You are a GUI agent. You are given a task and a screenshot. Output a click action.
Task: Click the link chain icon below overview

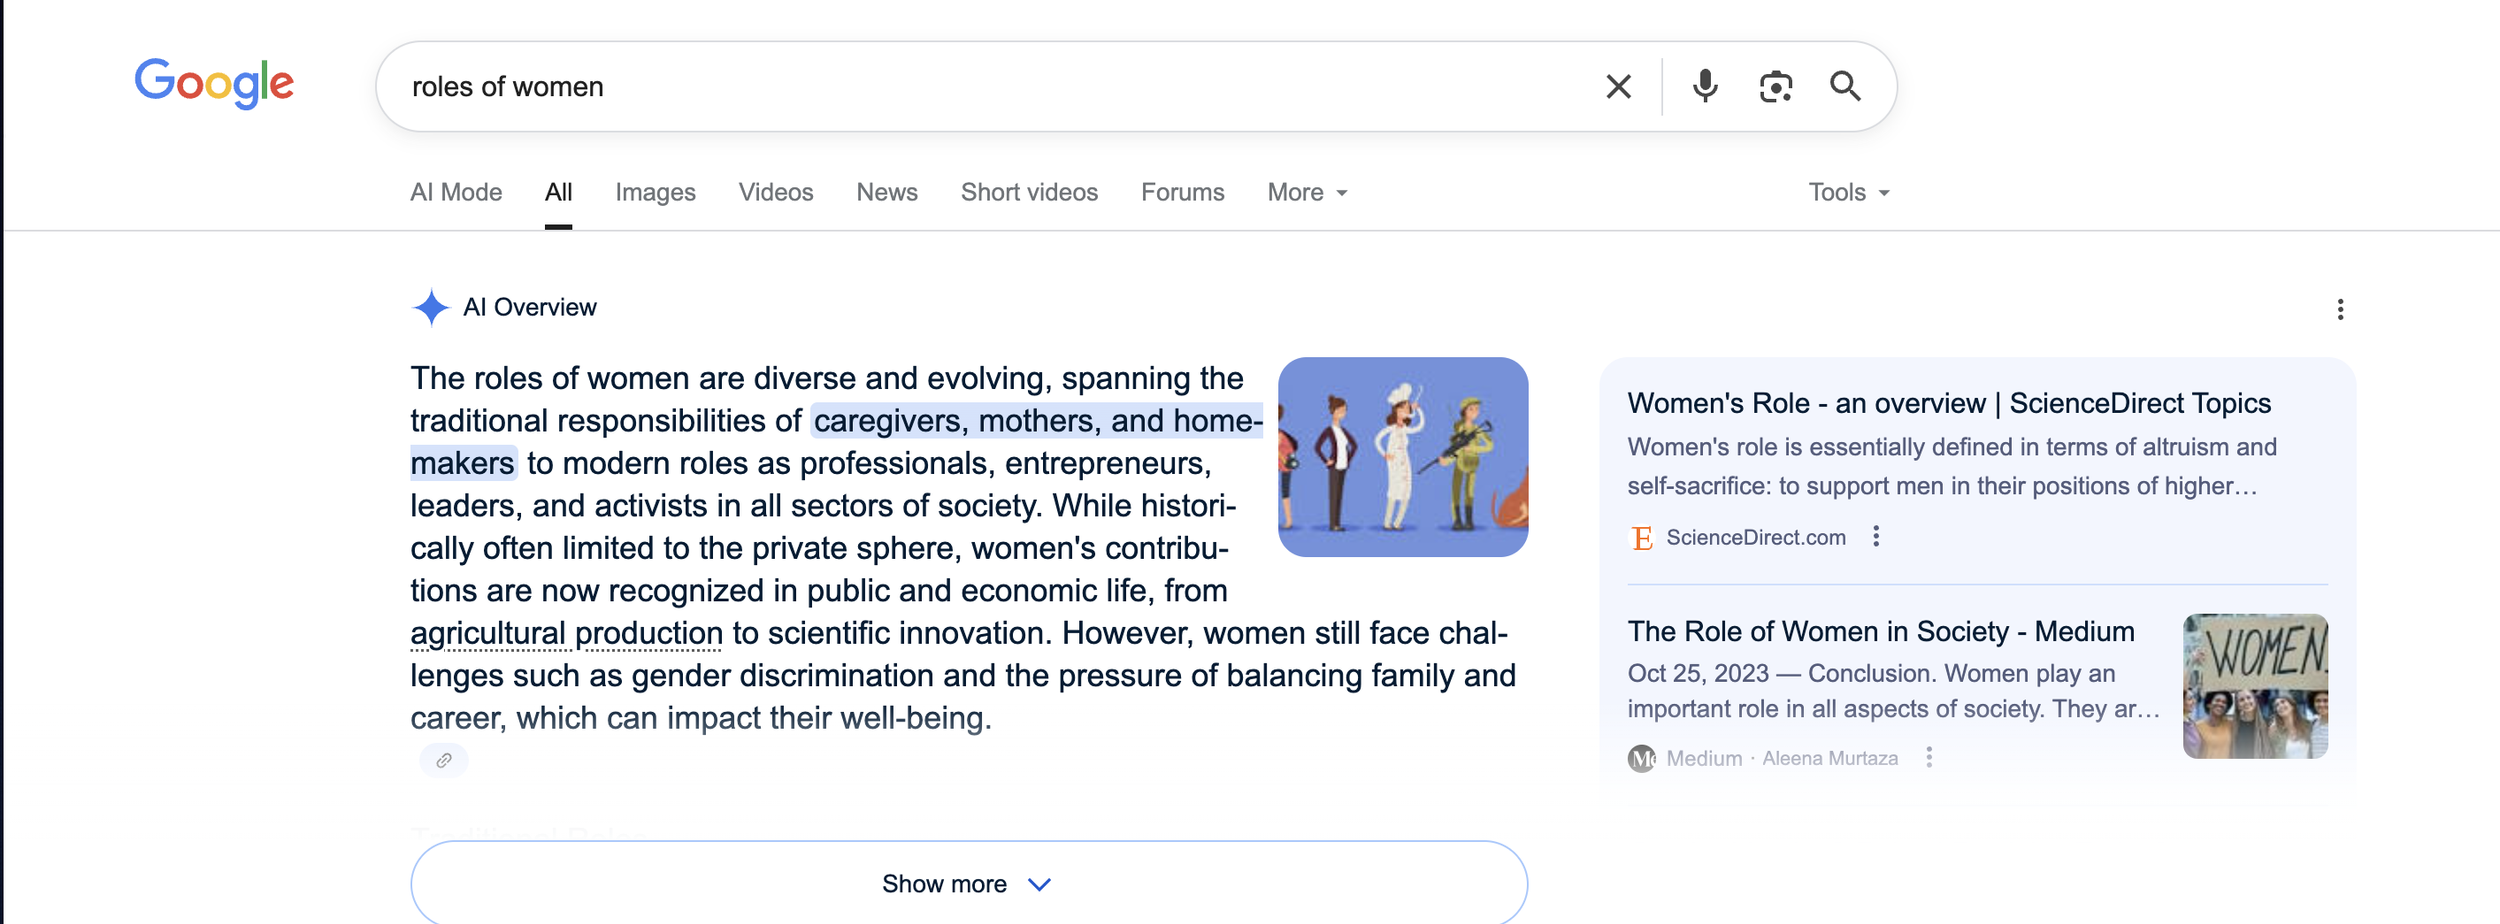444,760
